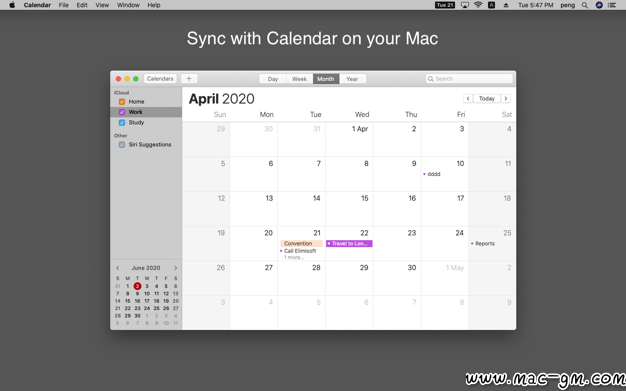Open the Travel to Lon... event
This screenshot has height=391, width=626.
(x=349, y=243)
